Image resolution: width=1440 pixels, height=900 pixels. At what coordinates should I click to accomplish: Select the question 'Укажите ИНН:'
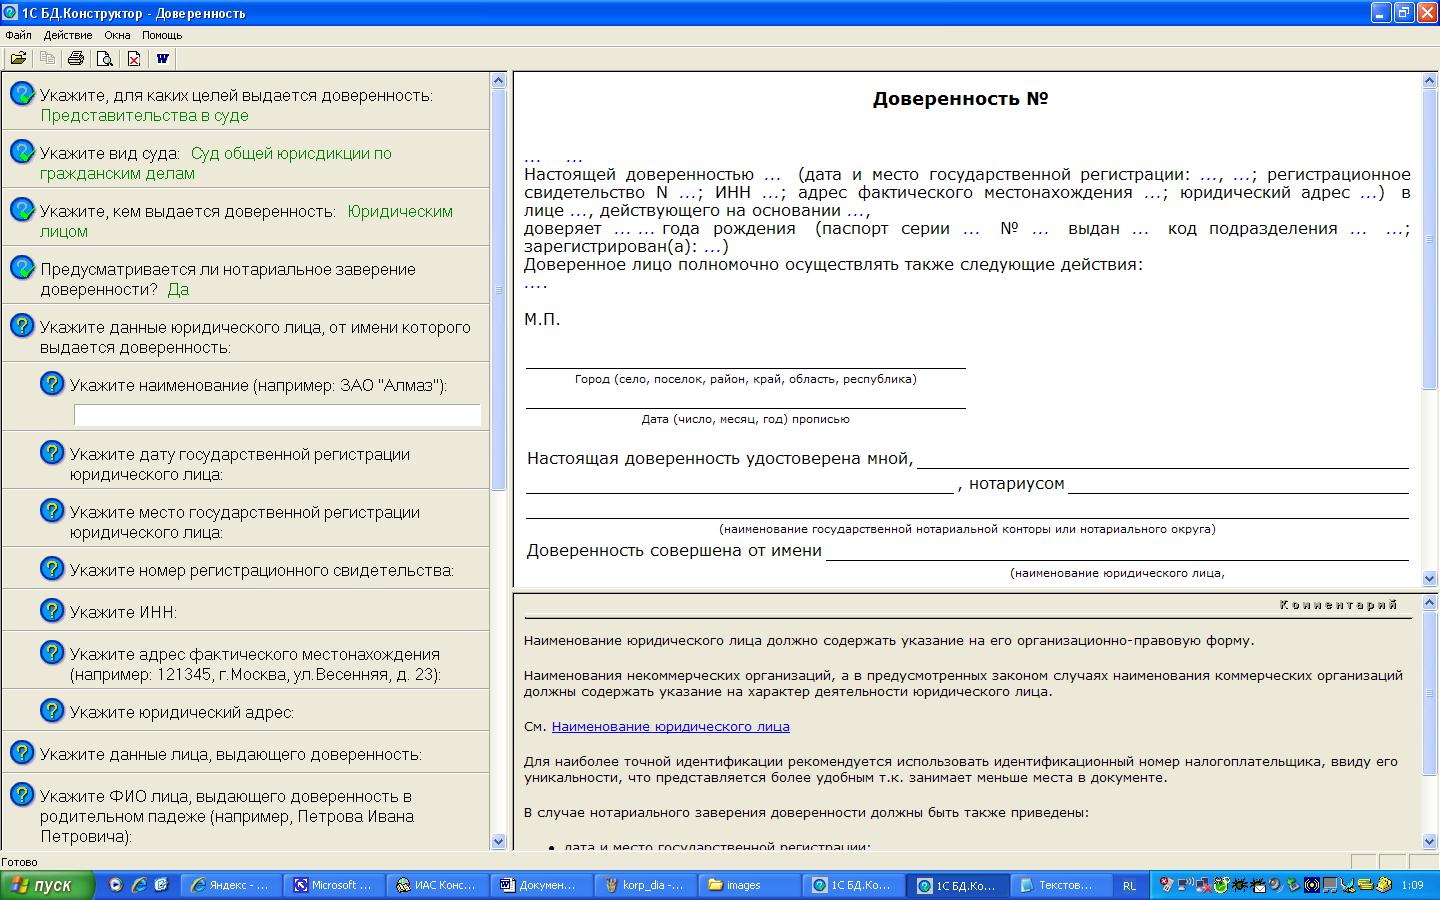(x=123, y=612)
